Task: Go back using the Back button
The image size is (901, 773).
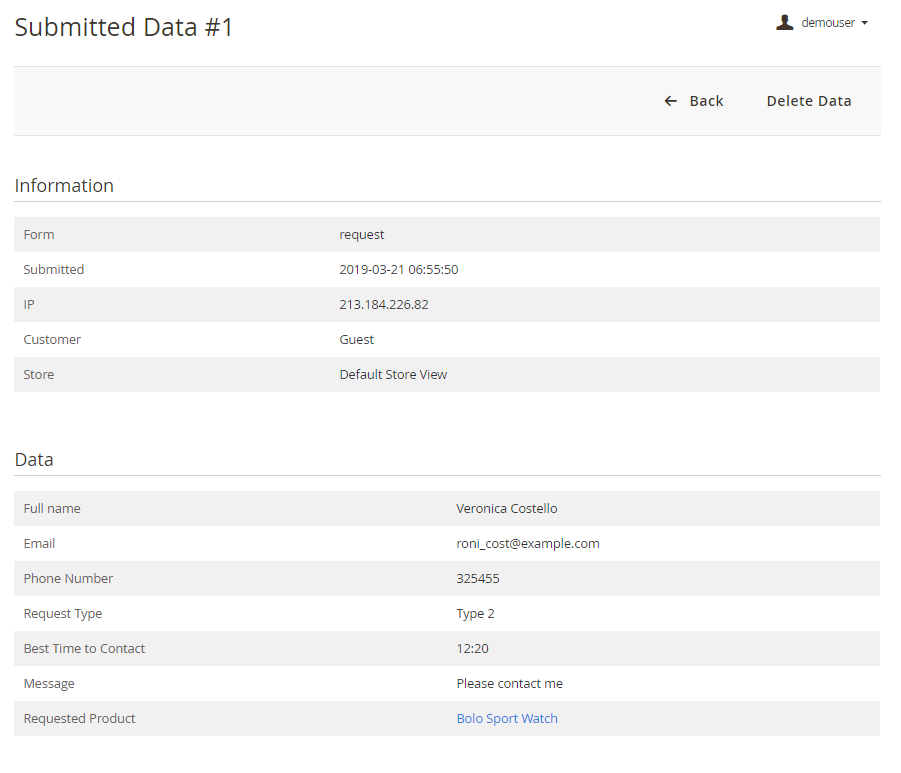Action: (705, 101)
